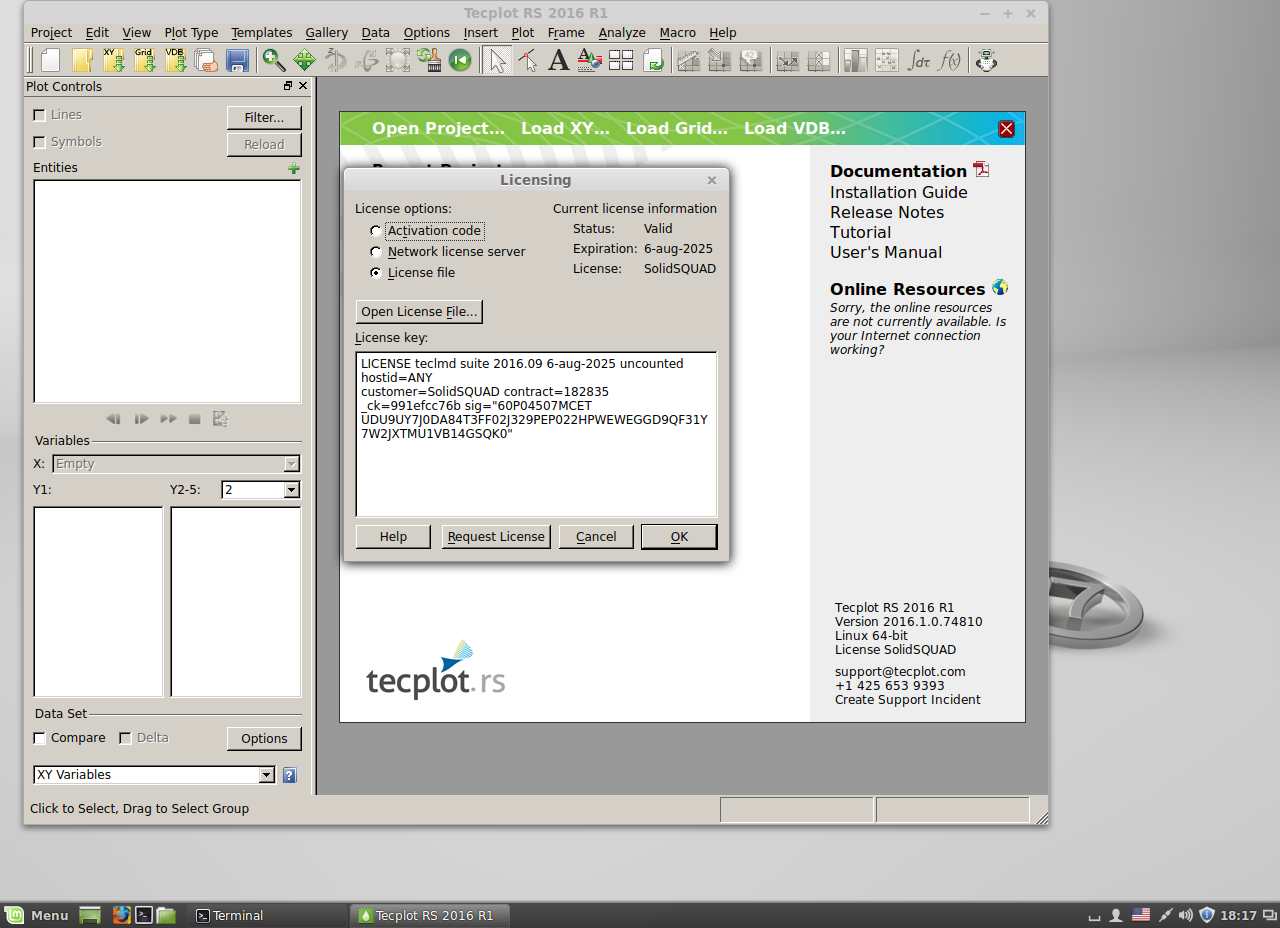Click the redraw brush toolbar icon
This screenshot has width=1280, height=928.
(x=429, y=60)
